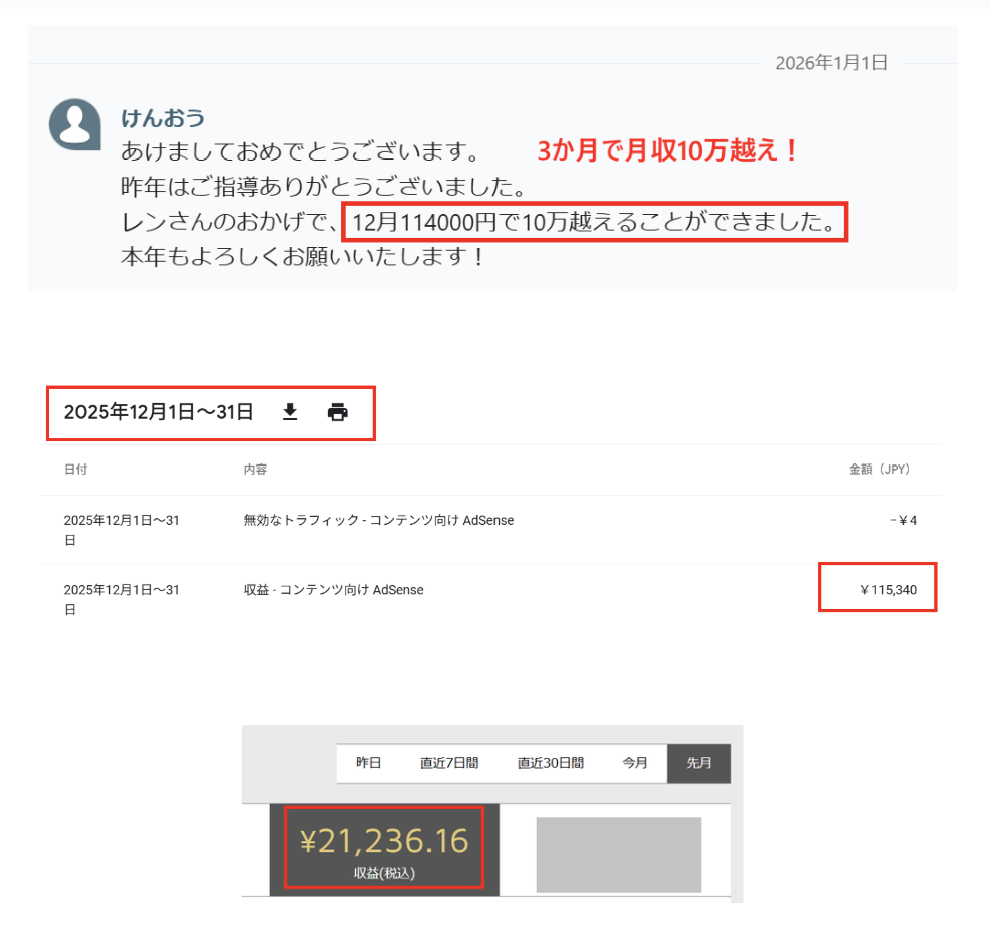
Task: Click the user avatar icon
Action: (x=75, y=124)
